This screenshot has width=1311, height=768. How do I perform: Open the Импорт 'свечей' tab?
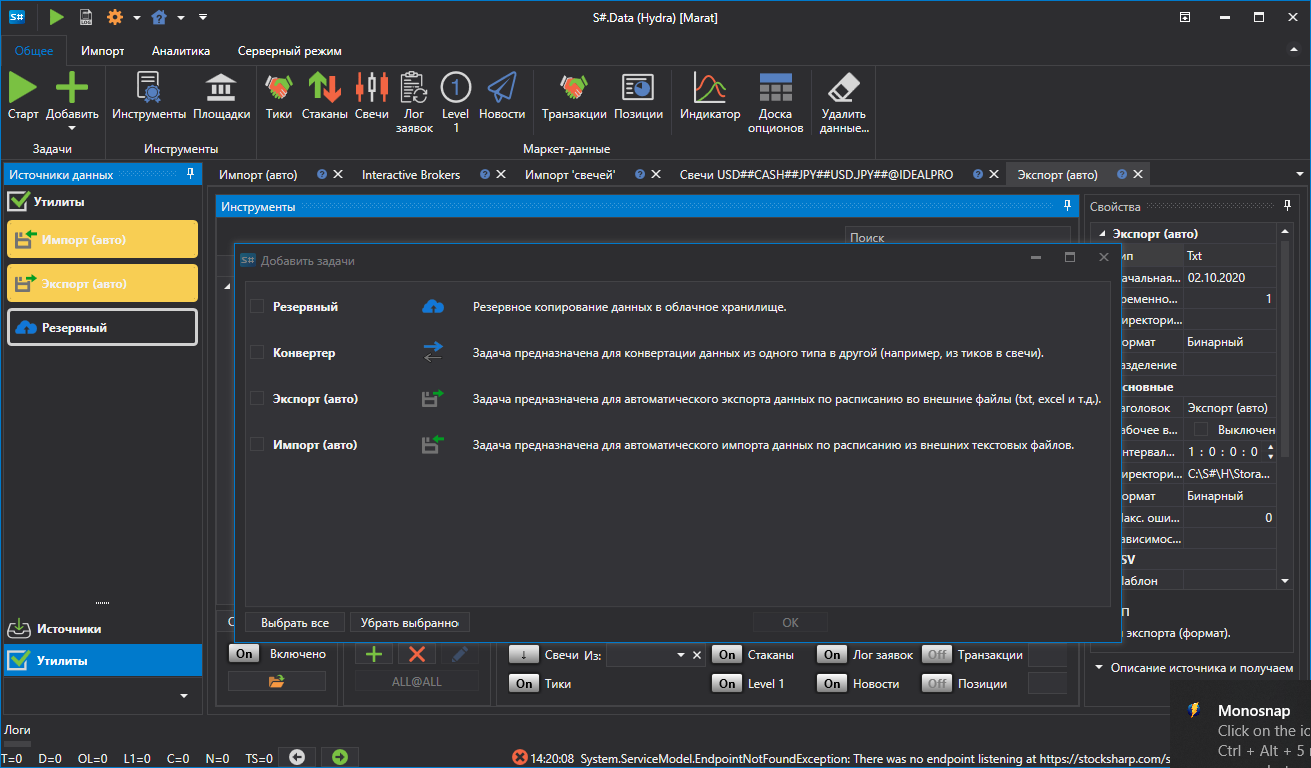570,174
